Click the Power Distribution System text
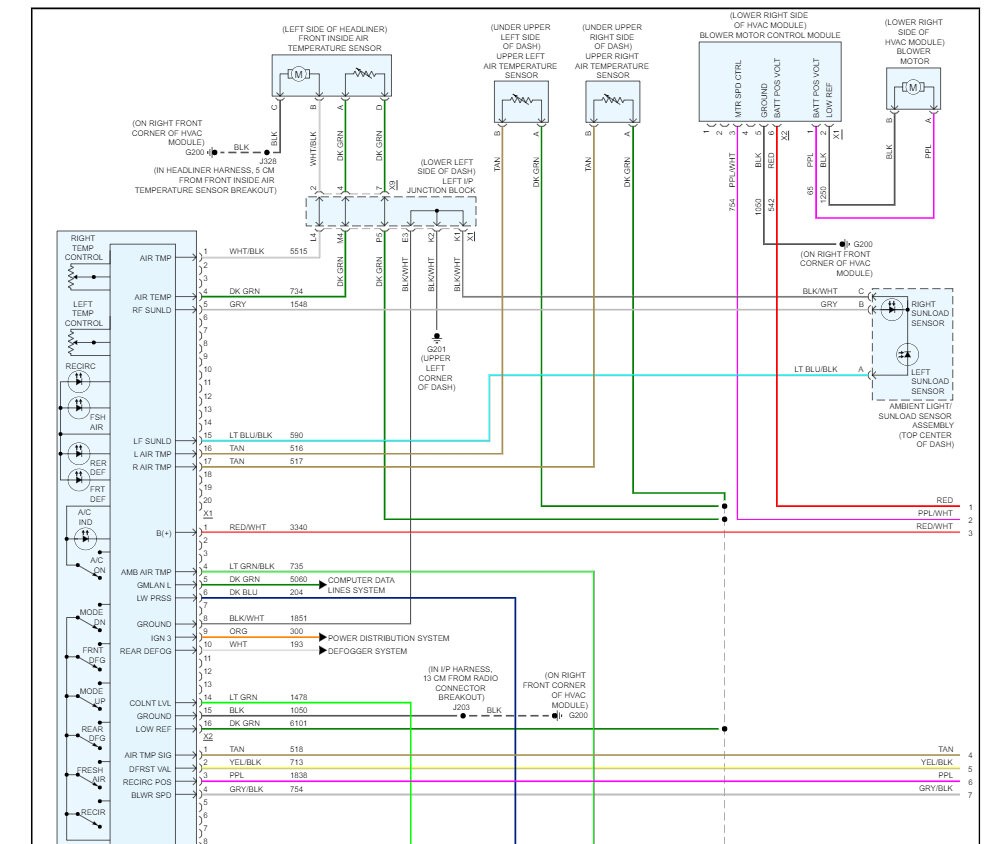 pos(389,638)
